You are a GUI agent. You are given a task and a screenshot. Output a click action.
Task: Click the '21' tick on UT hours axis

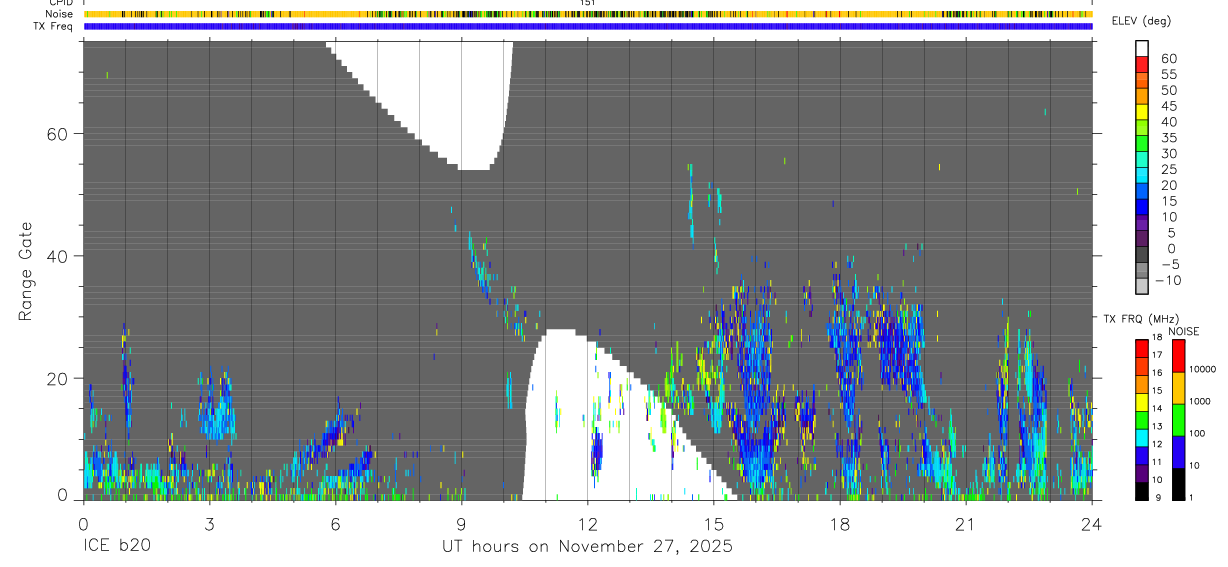(x=966, y=524)
